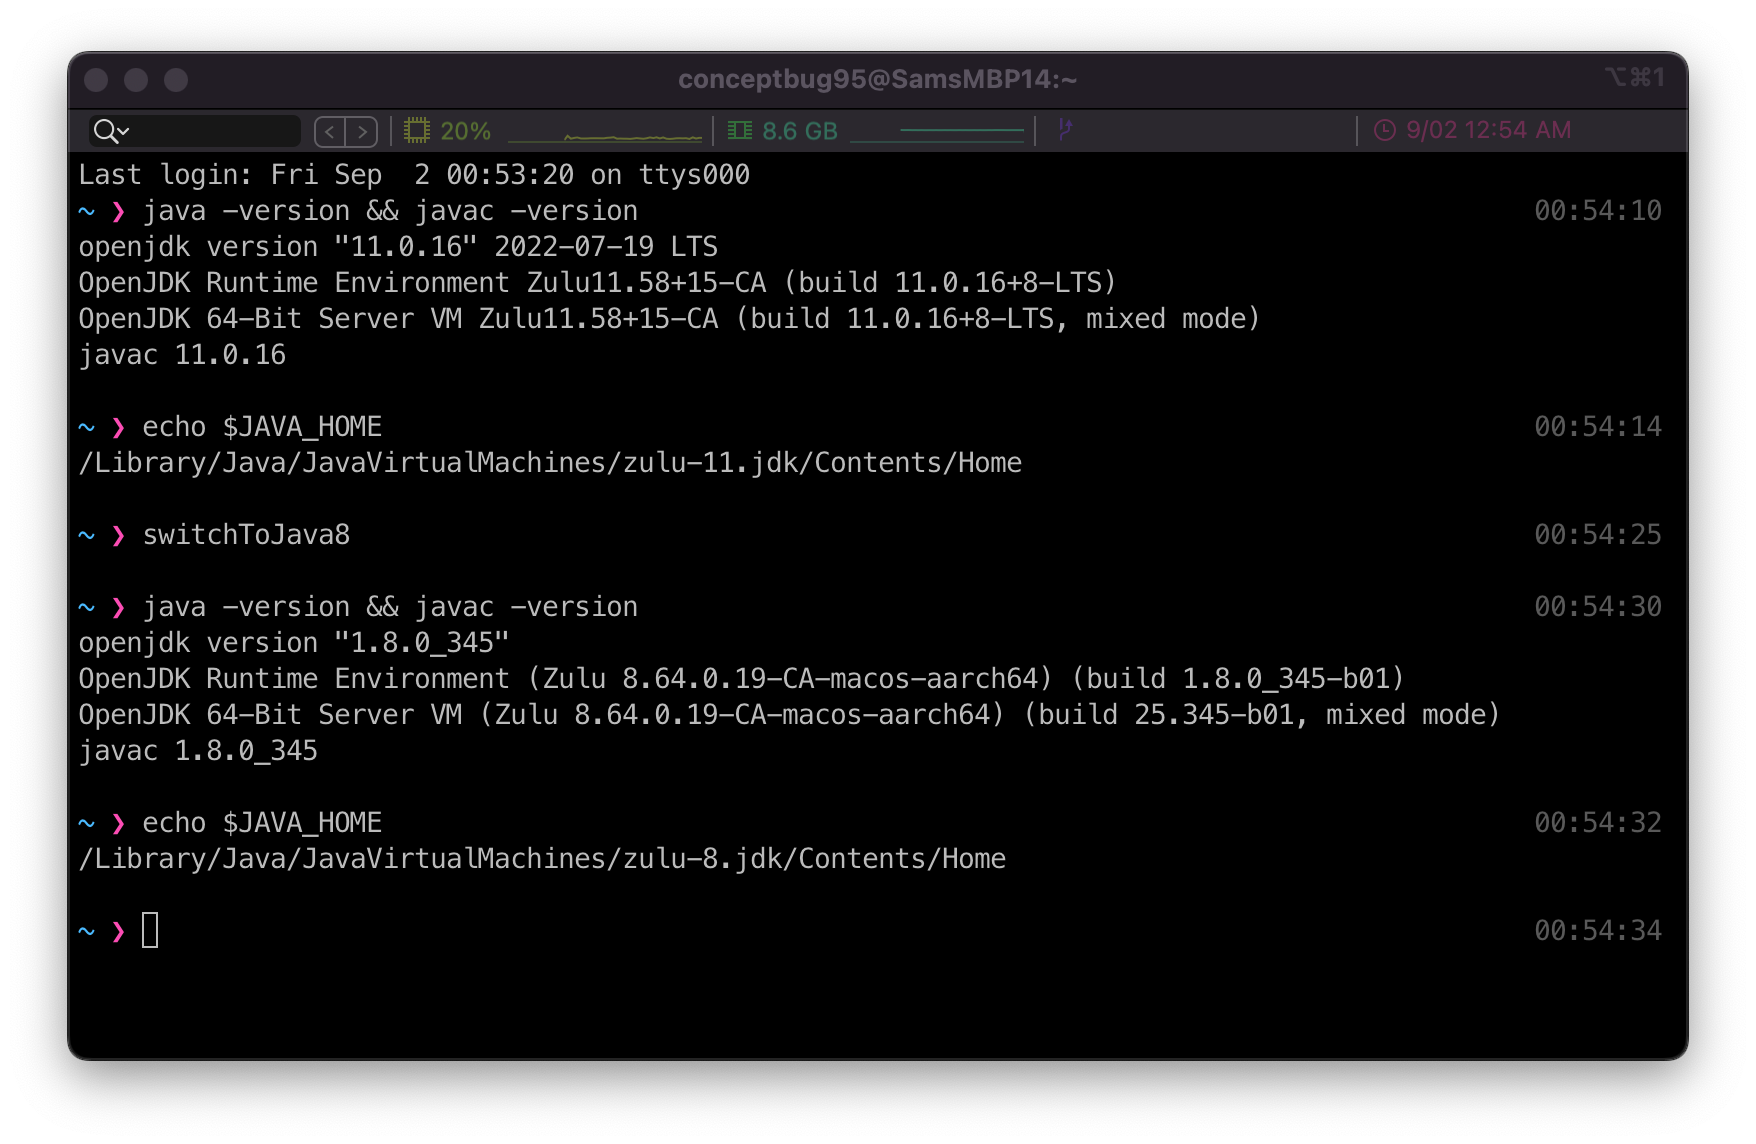Click the clock icon in status bar
The image size is (1756, 1144).
click(1385, 131)
